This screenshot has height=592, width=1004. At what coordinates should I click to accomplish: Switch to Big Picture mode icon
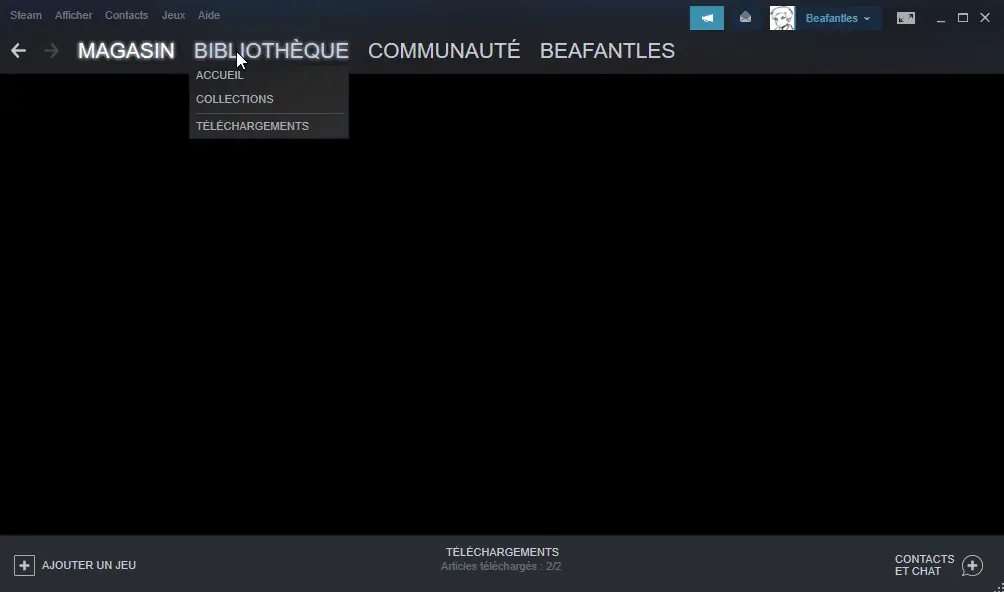905,18
